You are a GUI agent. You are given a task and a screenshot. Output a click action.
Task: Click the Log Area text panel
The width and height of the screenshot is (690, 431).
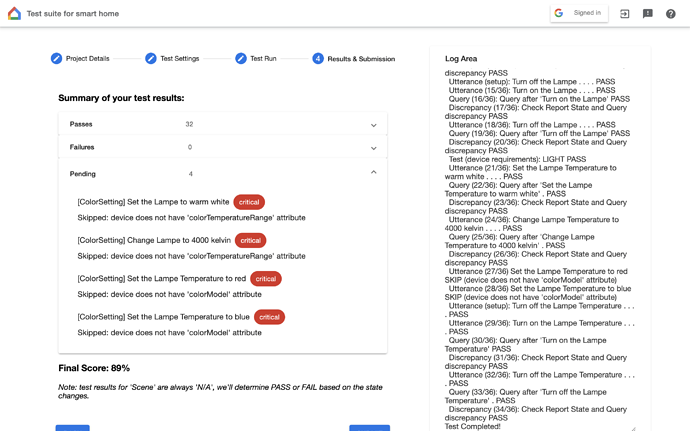tap(540, 249)
